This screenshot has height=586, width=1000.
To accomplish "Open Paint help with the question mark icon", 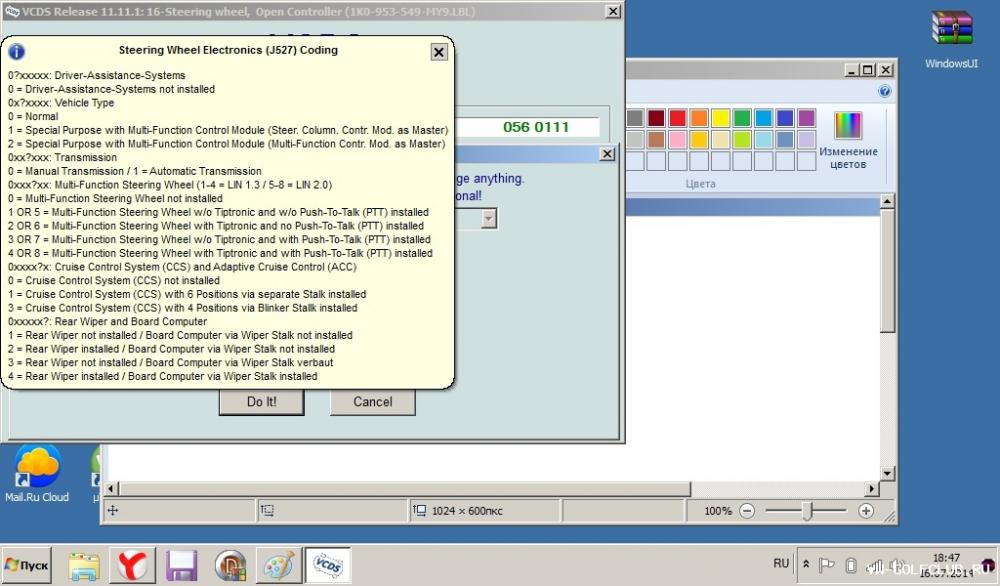I will [x=884, y=91].
